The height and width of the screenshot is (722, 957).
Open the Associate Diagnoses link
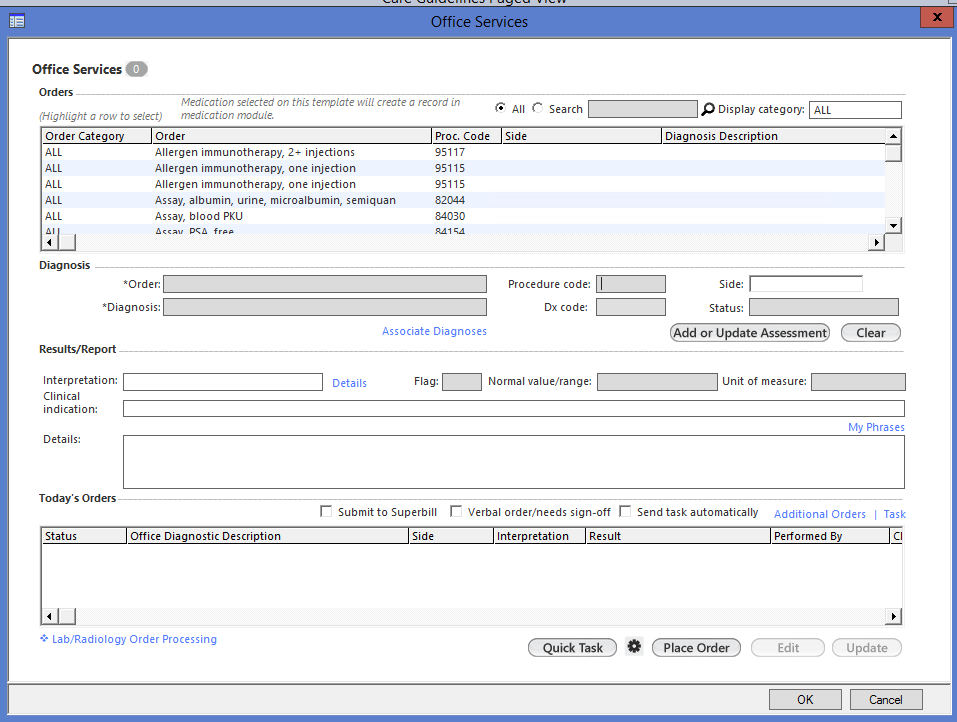(434, 331)
